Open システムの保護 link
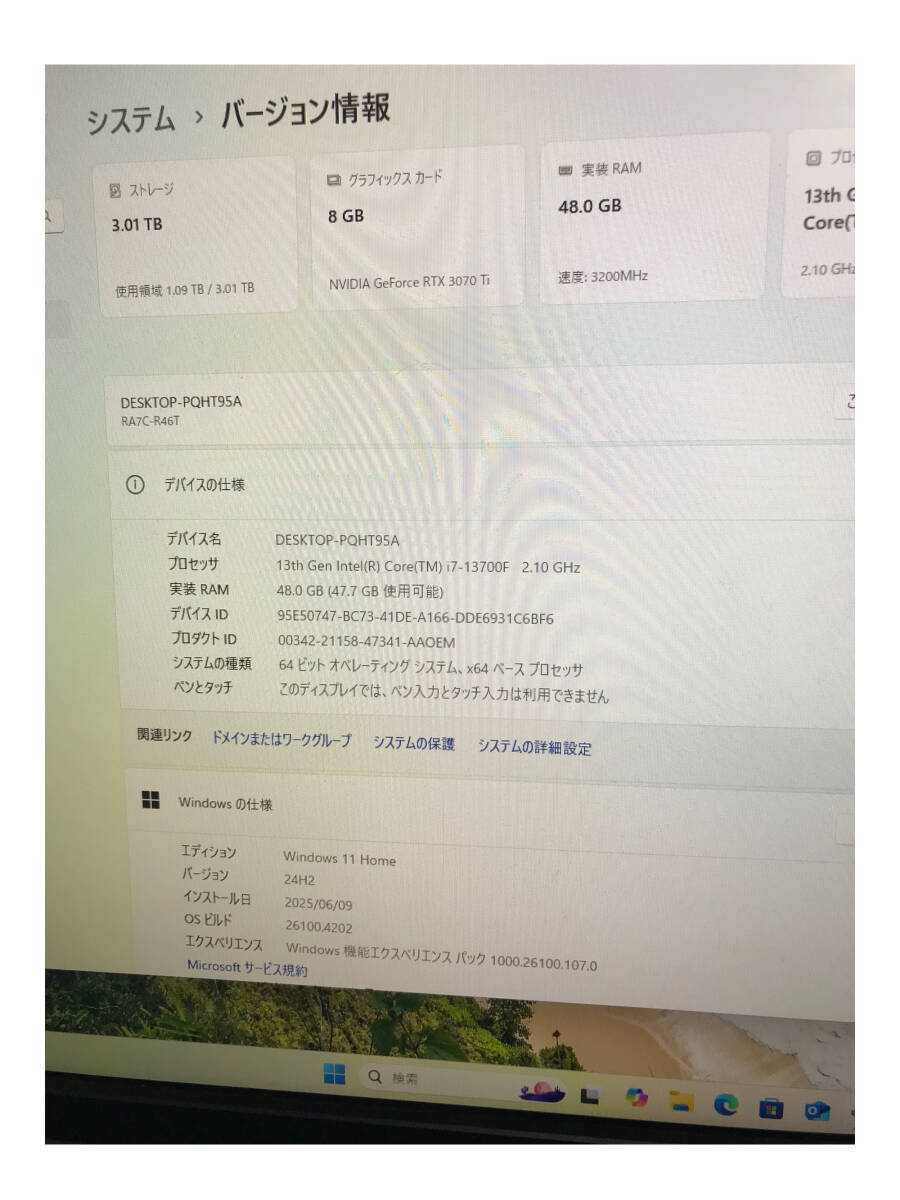The image size is (900, 1200). 414,743
